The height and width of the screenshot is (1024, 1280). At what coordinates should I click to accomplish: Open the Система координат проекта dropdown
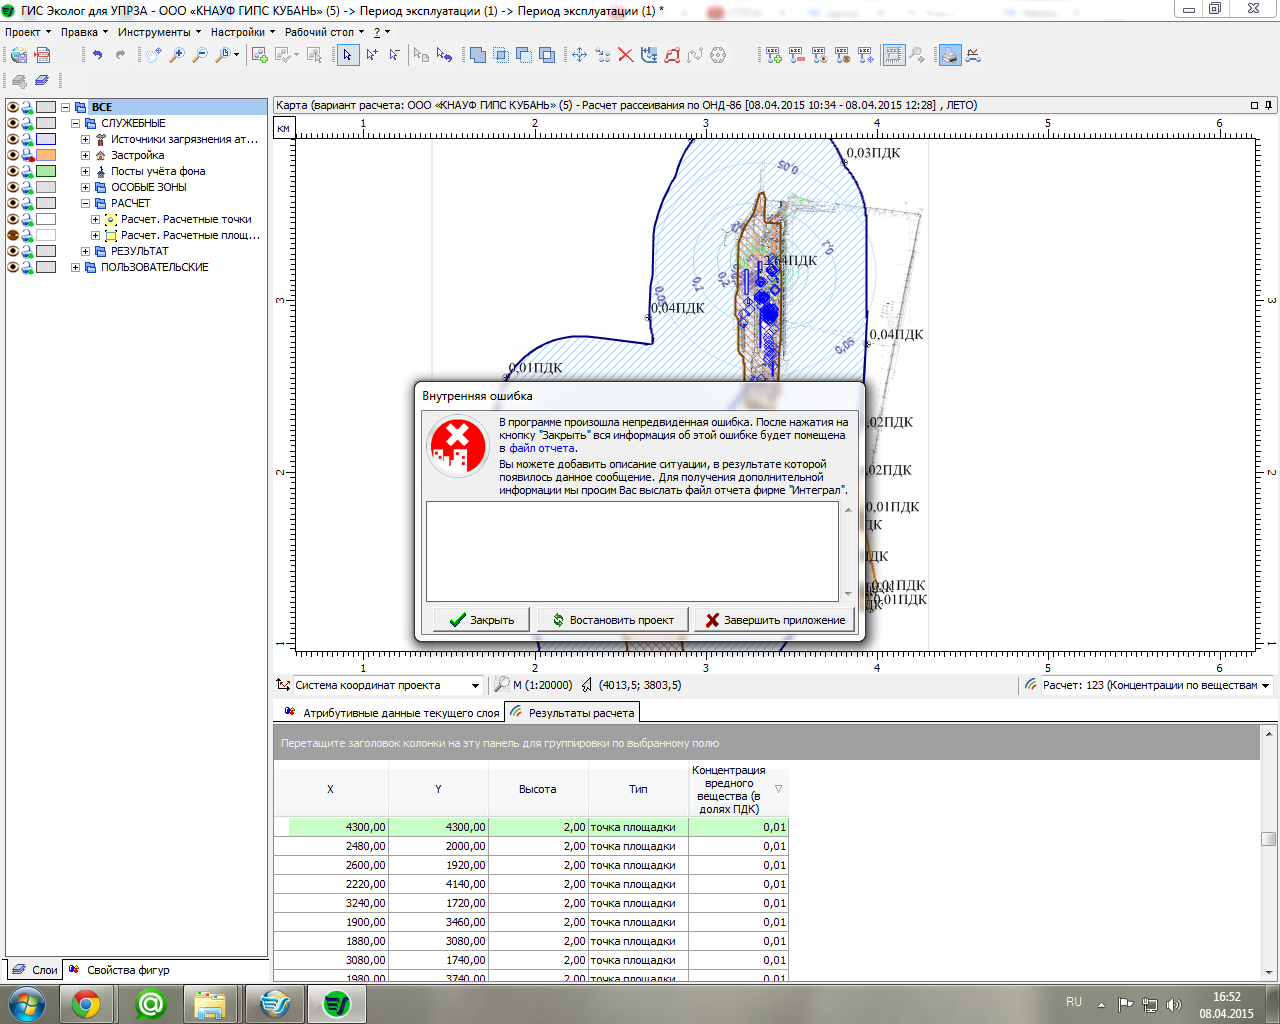(475, 685)
